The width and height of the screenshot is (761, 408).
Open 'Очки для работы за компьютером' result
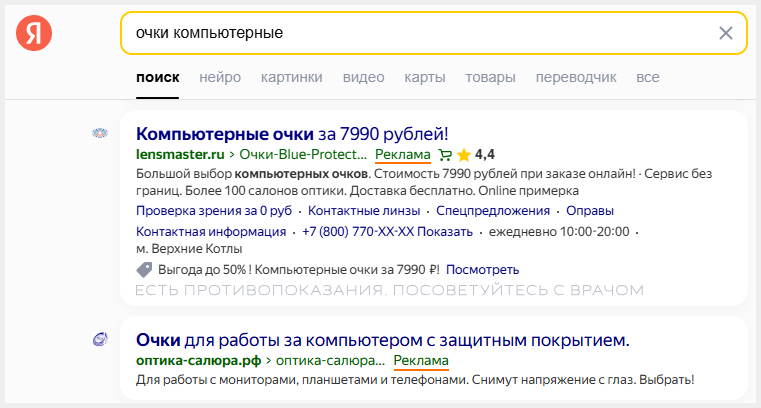382,340
